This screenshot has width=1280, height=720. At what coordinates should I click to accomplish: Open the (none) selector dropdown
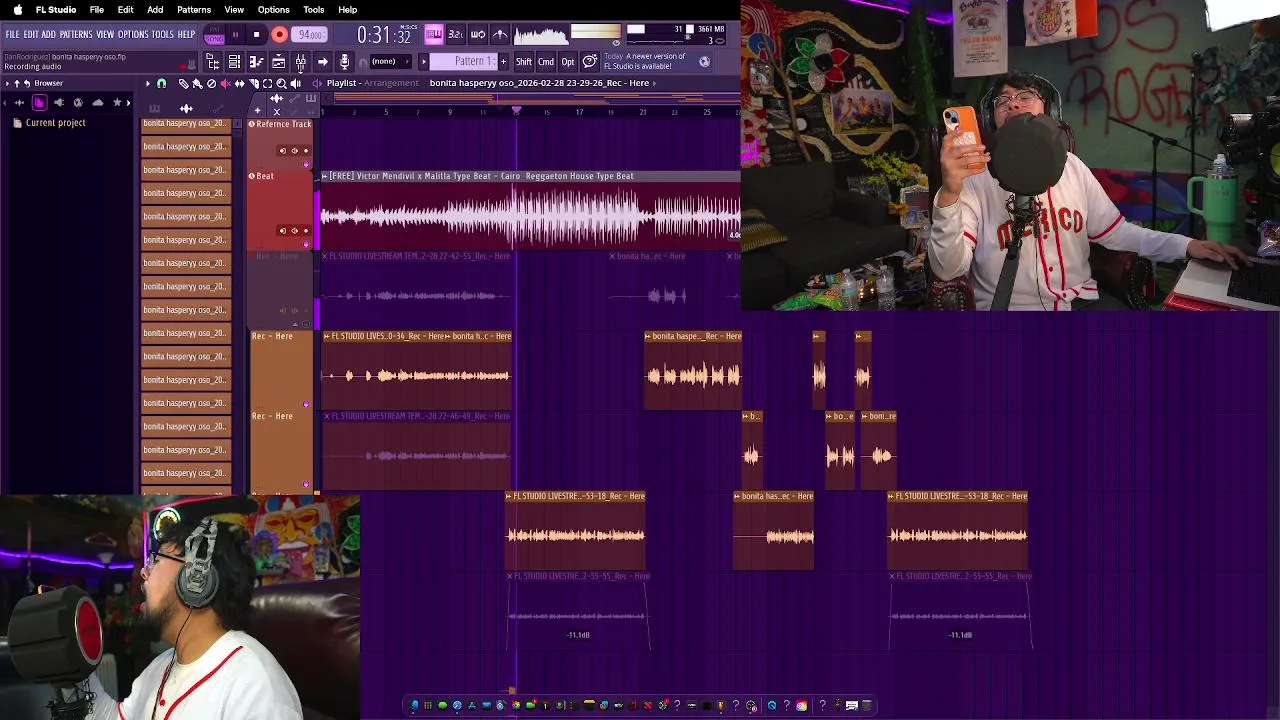[390, 61]
